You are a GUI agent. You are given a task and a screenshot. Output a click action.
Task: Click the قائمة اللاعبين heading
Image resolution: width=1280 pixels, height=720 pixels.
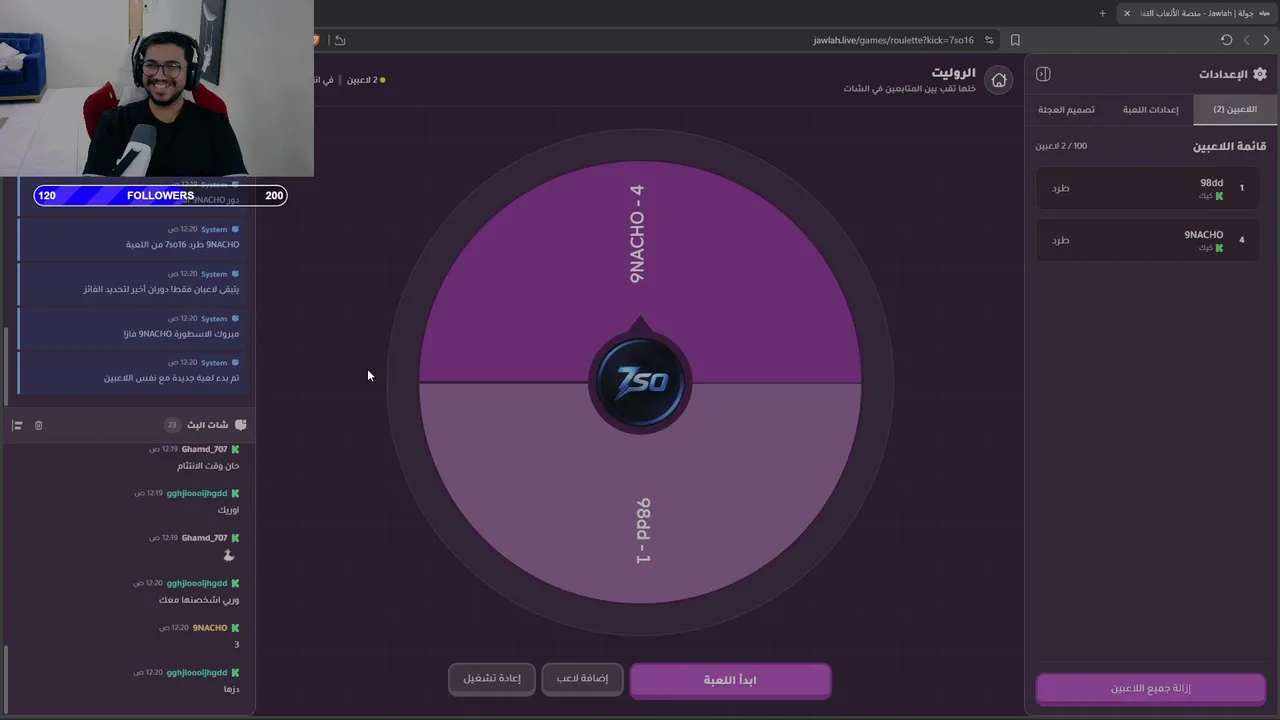tap(1229, 146)
